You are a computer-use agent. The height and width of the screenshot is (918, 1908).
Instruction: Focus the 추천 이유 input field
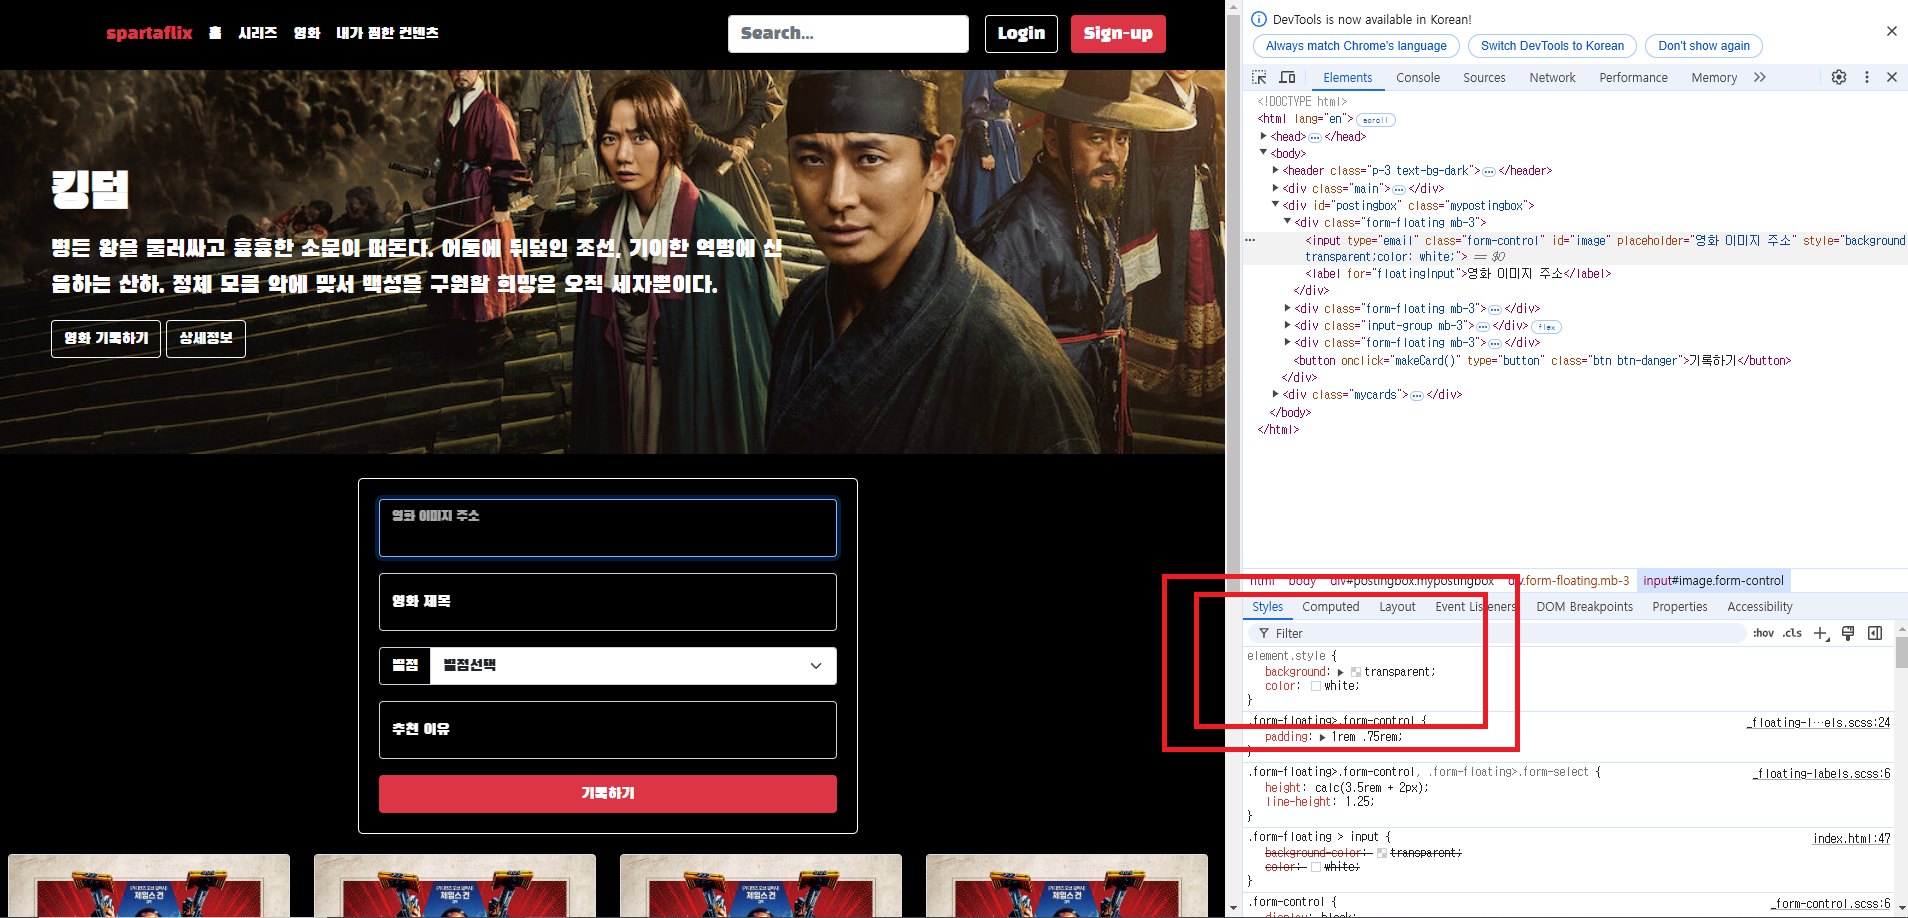[608, 730]
